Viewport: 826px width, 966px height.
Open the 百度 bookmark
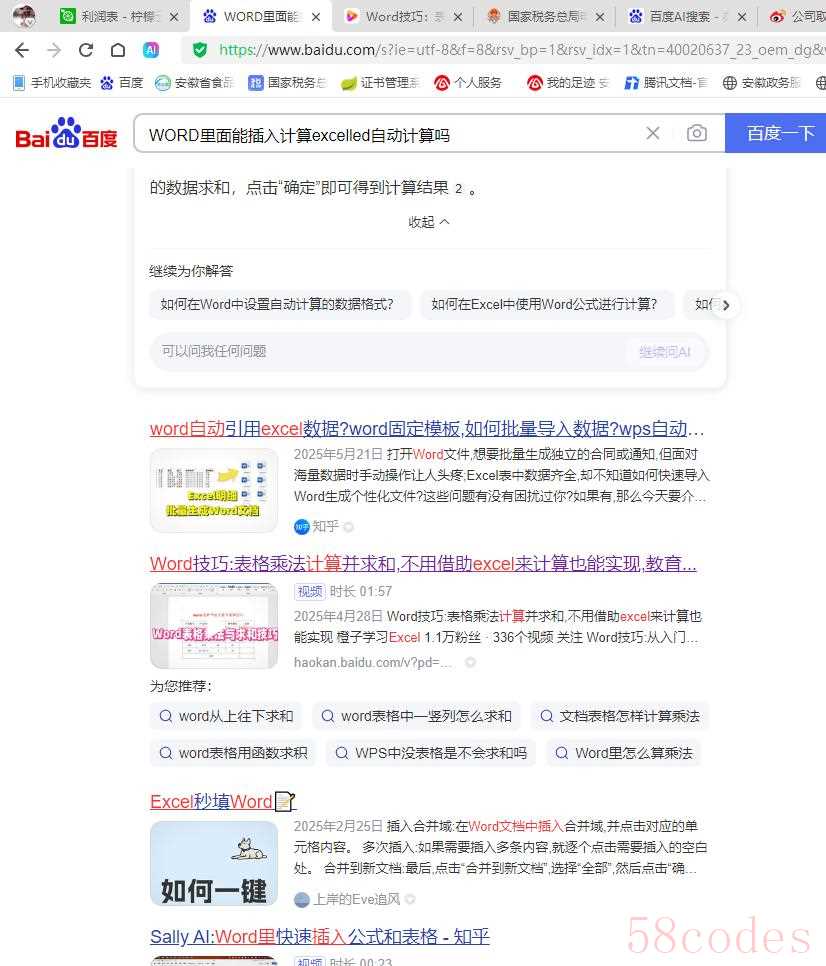pyautogui.click(x=122, y=83)
